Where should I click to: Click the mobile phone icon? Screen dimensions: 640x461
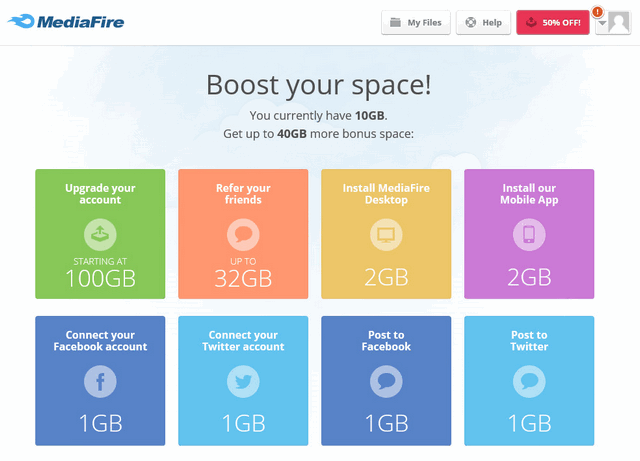529,235
